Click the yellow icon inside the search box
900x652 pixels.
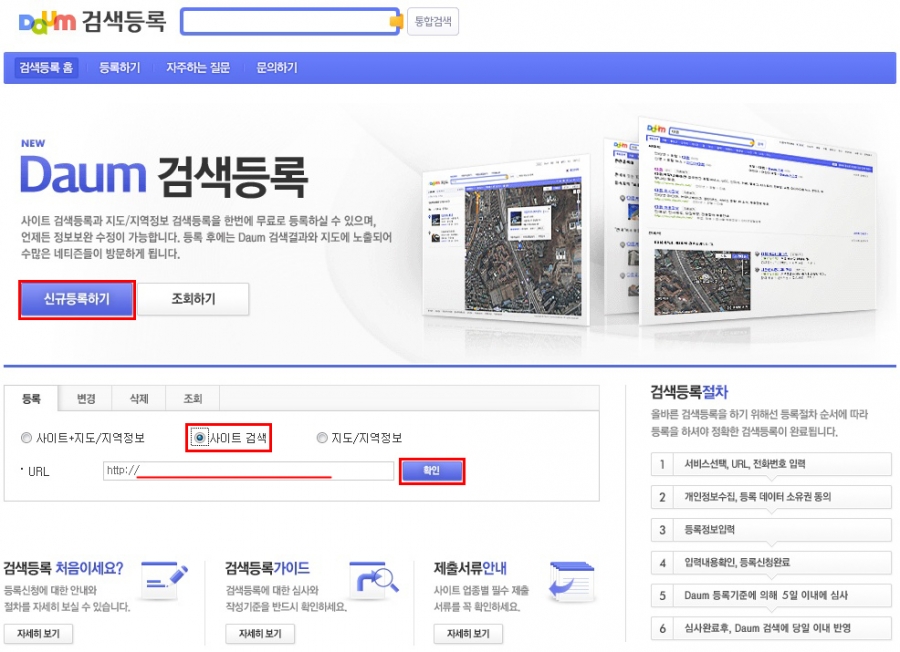[396, 21]
